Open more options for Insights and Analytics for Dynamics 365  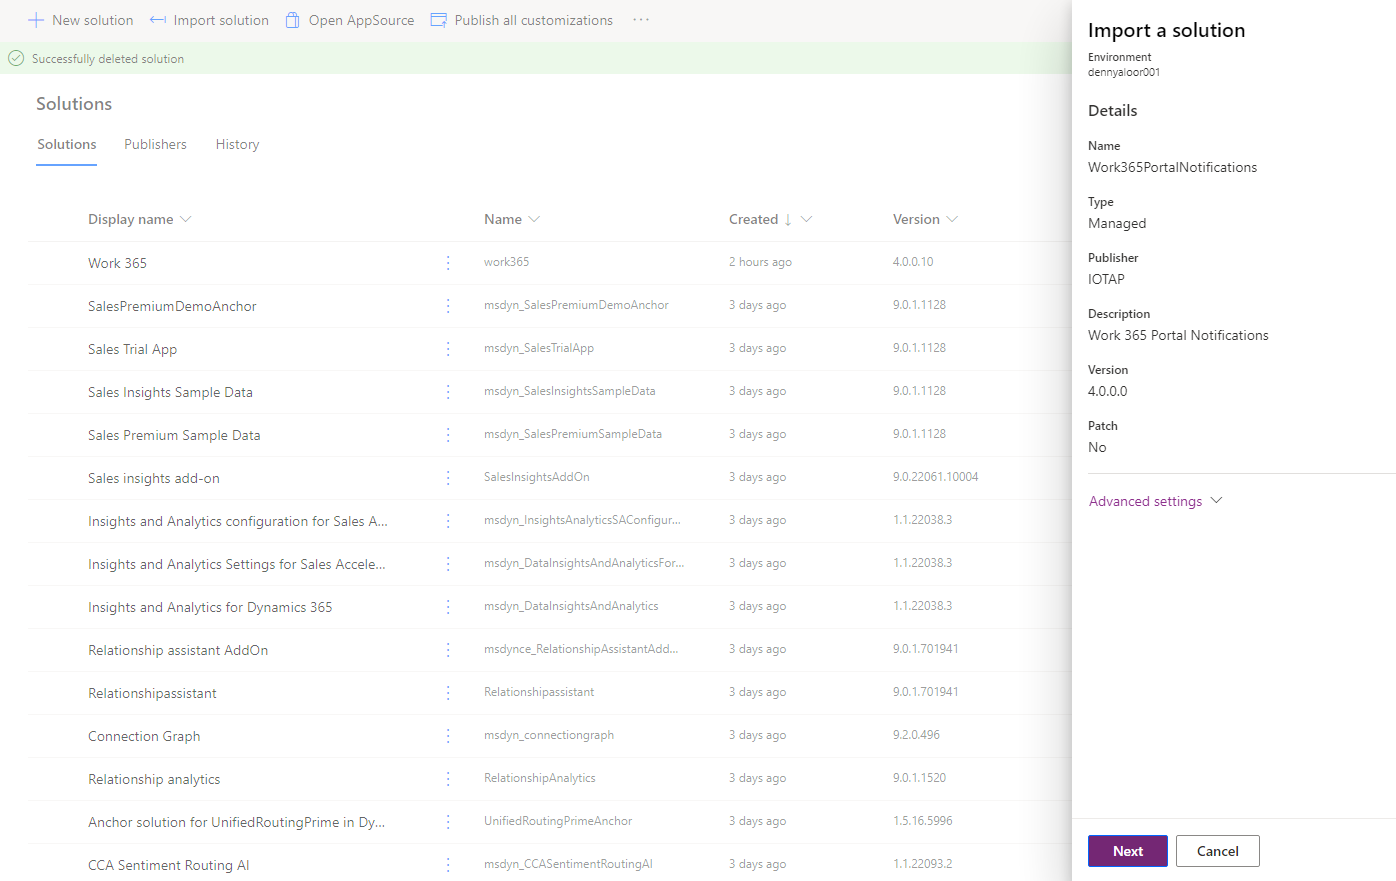tap(448, 607)
